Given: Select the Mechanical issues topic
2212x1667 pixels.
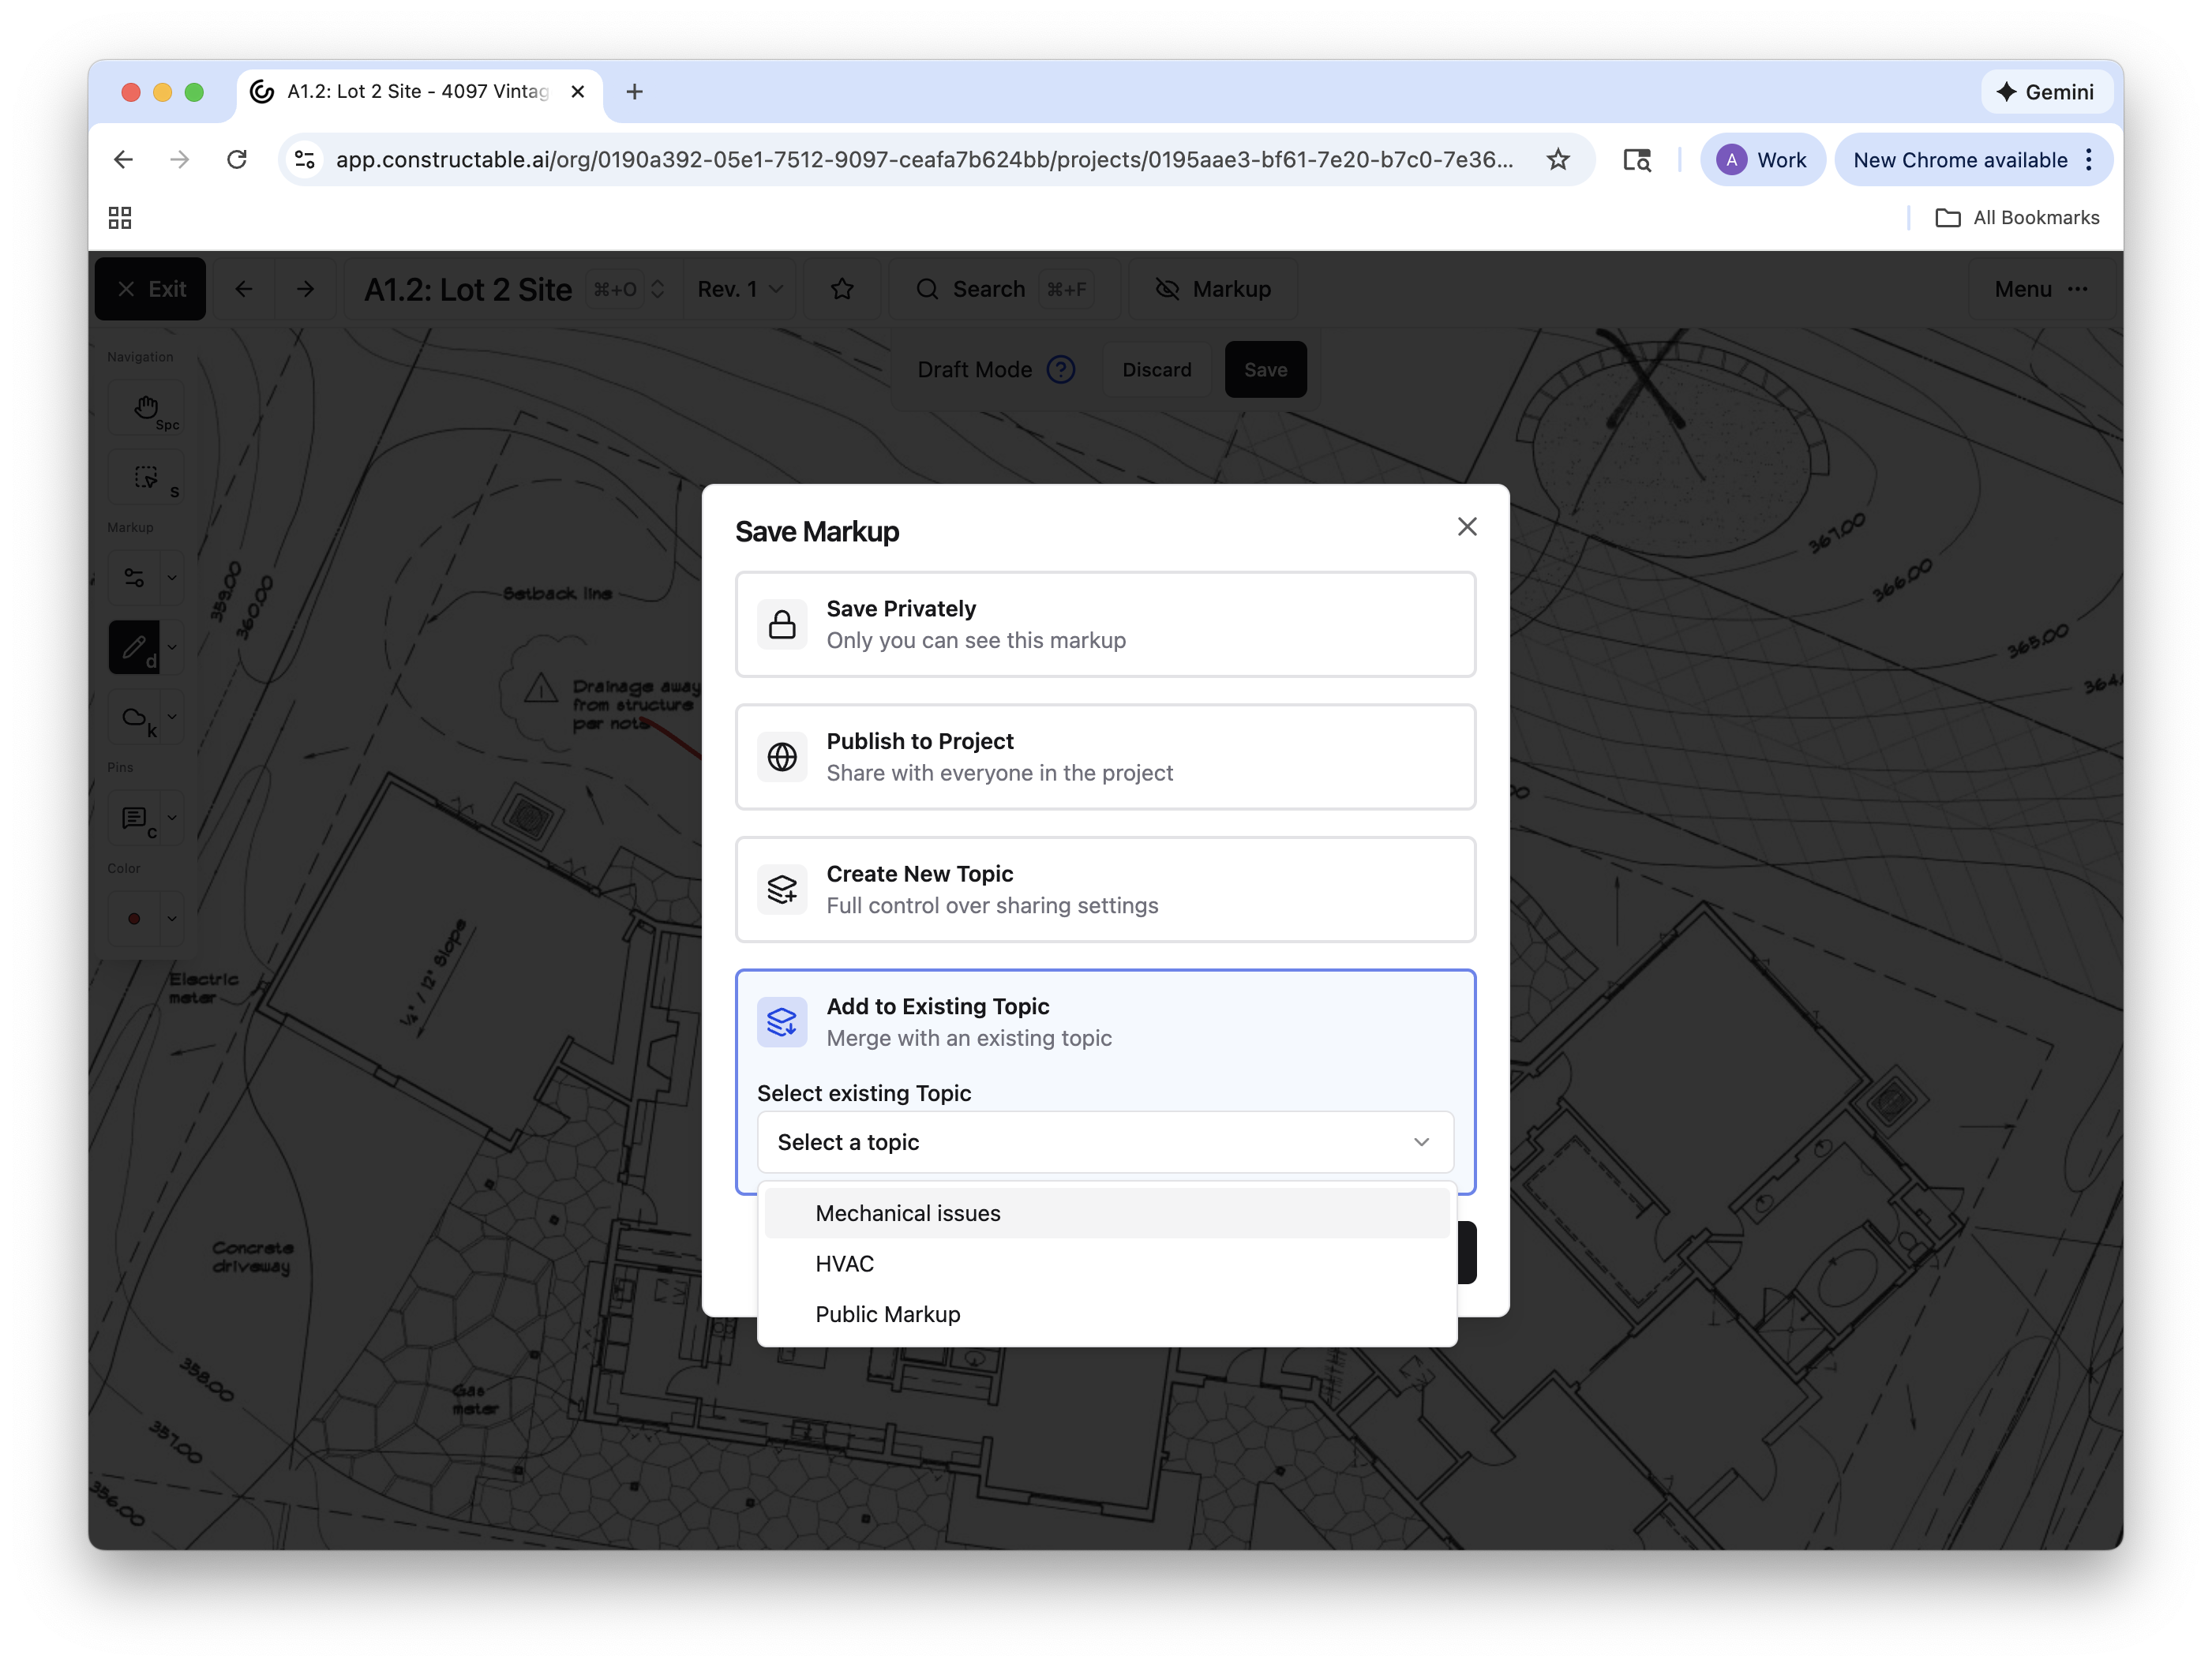Looking at the screenshot, I should click(x=1107, y=1213).
